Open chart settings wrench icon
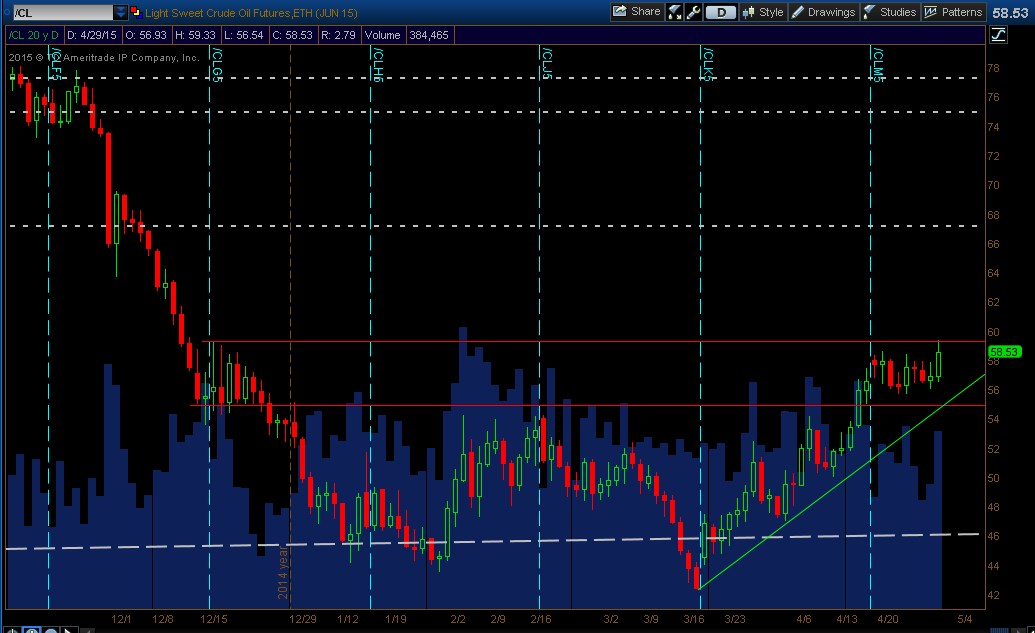The width and height of the screenshot is (1035, 633). coord(693,12)
